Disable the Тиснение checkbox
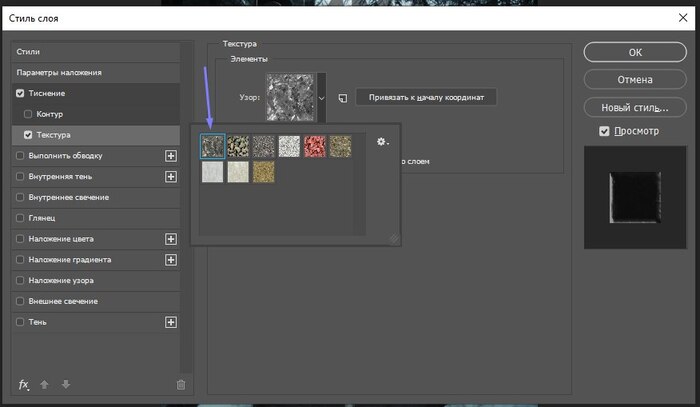700x407 pixels. 21,93
